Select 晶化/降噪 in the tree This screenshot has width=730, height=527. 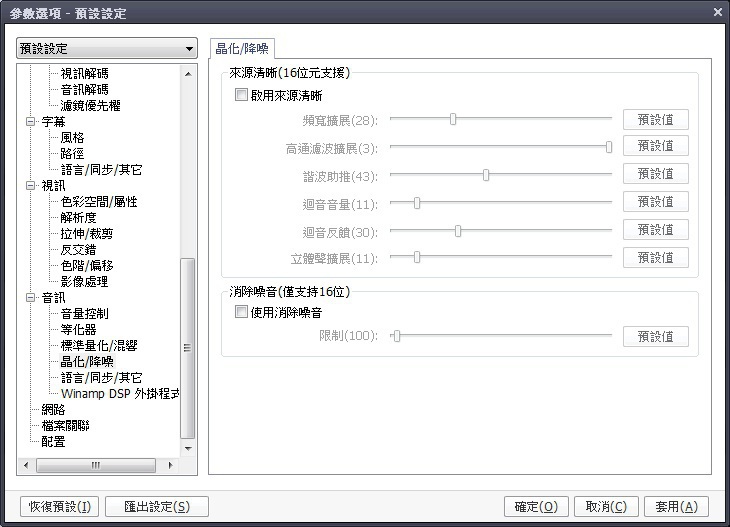(x=87, y=361)
